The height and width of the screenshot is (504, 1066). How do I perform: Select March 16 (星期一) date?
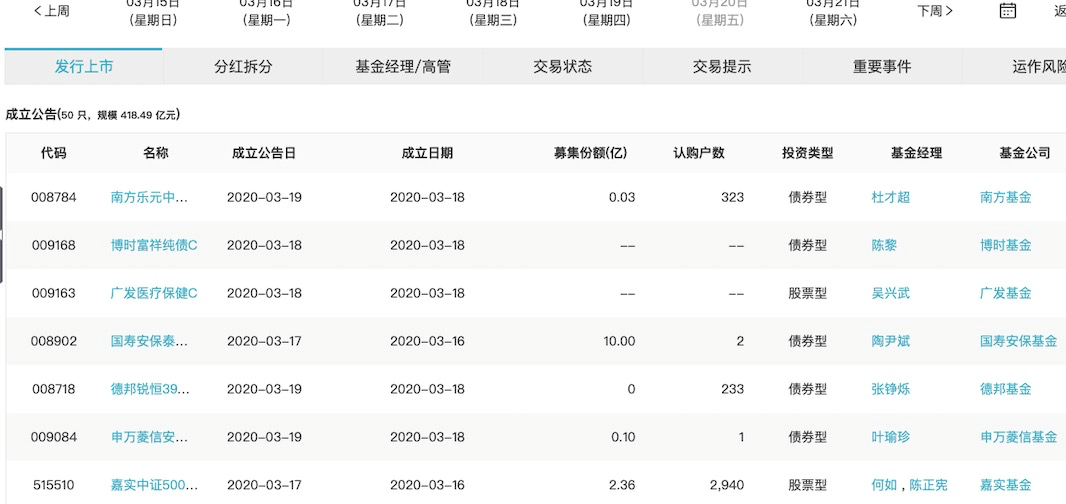(x=266, y=12)
